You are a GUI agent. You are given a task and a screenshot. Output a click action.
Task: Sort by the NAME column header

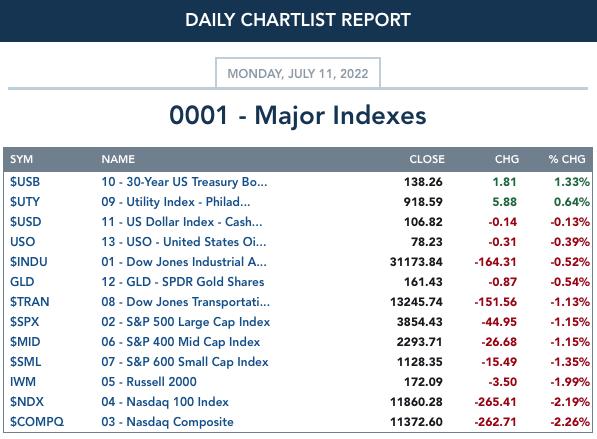click(118, 159)
